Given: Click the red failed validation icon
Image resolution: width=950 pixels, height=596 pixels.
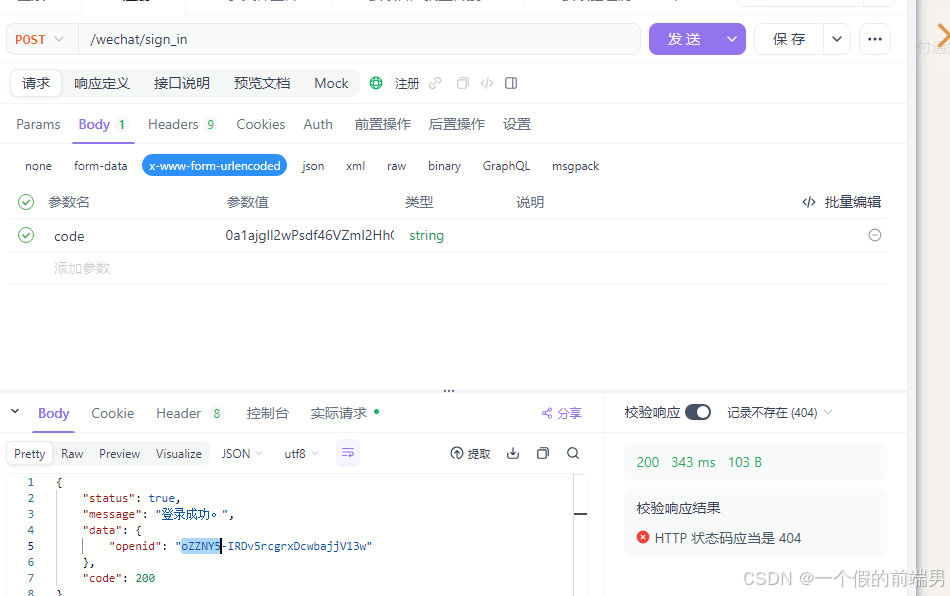Looking at the screenshot, I should [643, 537].
